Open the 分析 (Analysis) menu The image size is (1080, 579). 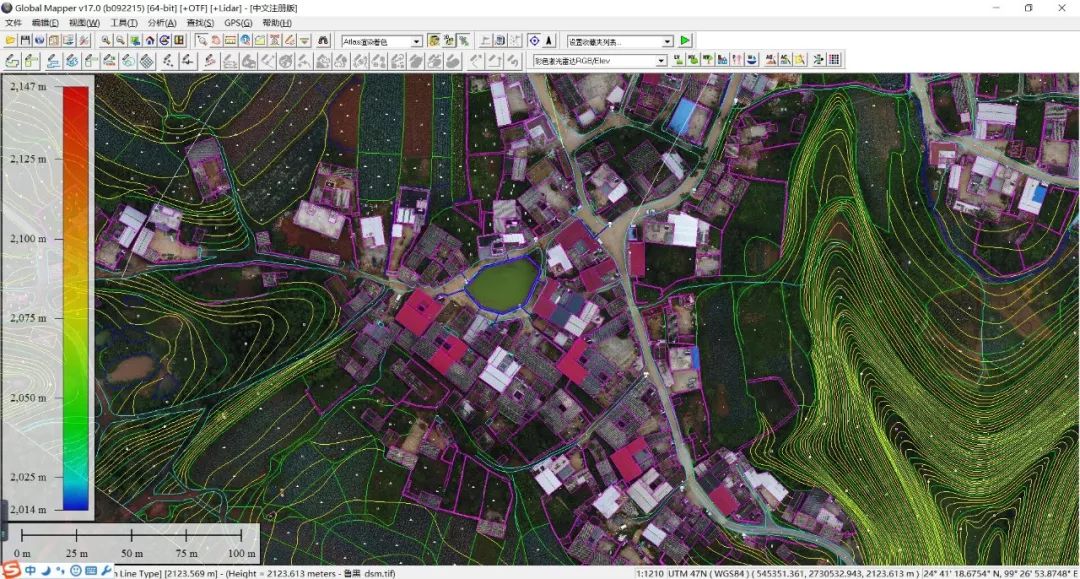coord(161,23)
